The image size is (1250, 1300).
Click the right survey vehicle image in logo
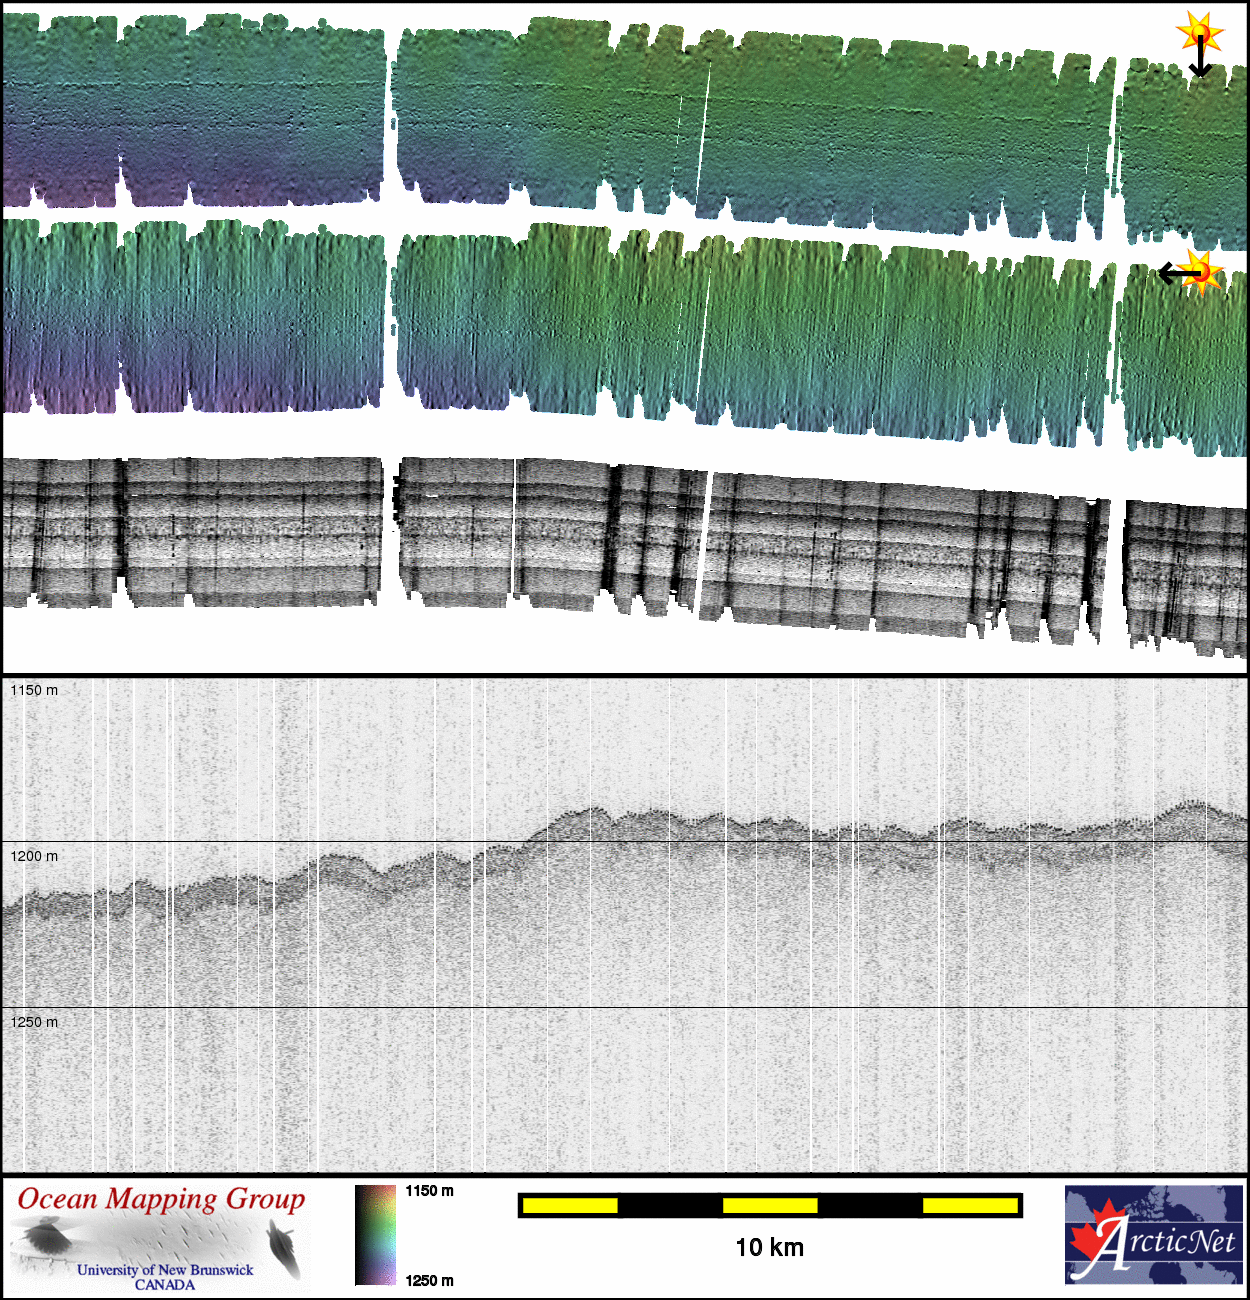(x=284, y=1250)
